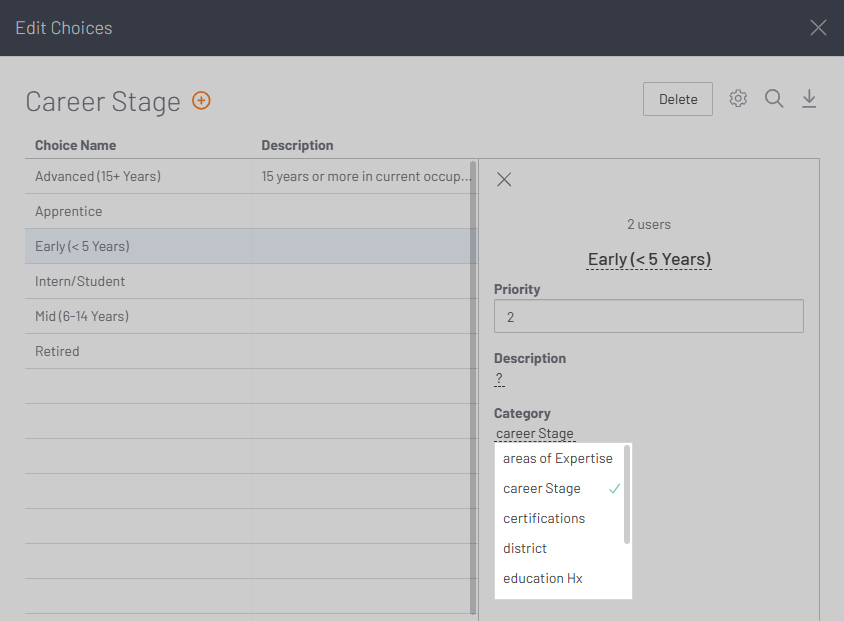The height and width of the screenshot is (621, 844).
Task: Select the Retired choice row
Action: coord(57,351)
